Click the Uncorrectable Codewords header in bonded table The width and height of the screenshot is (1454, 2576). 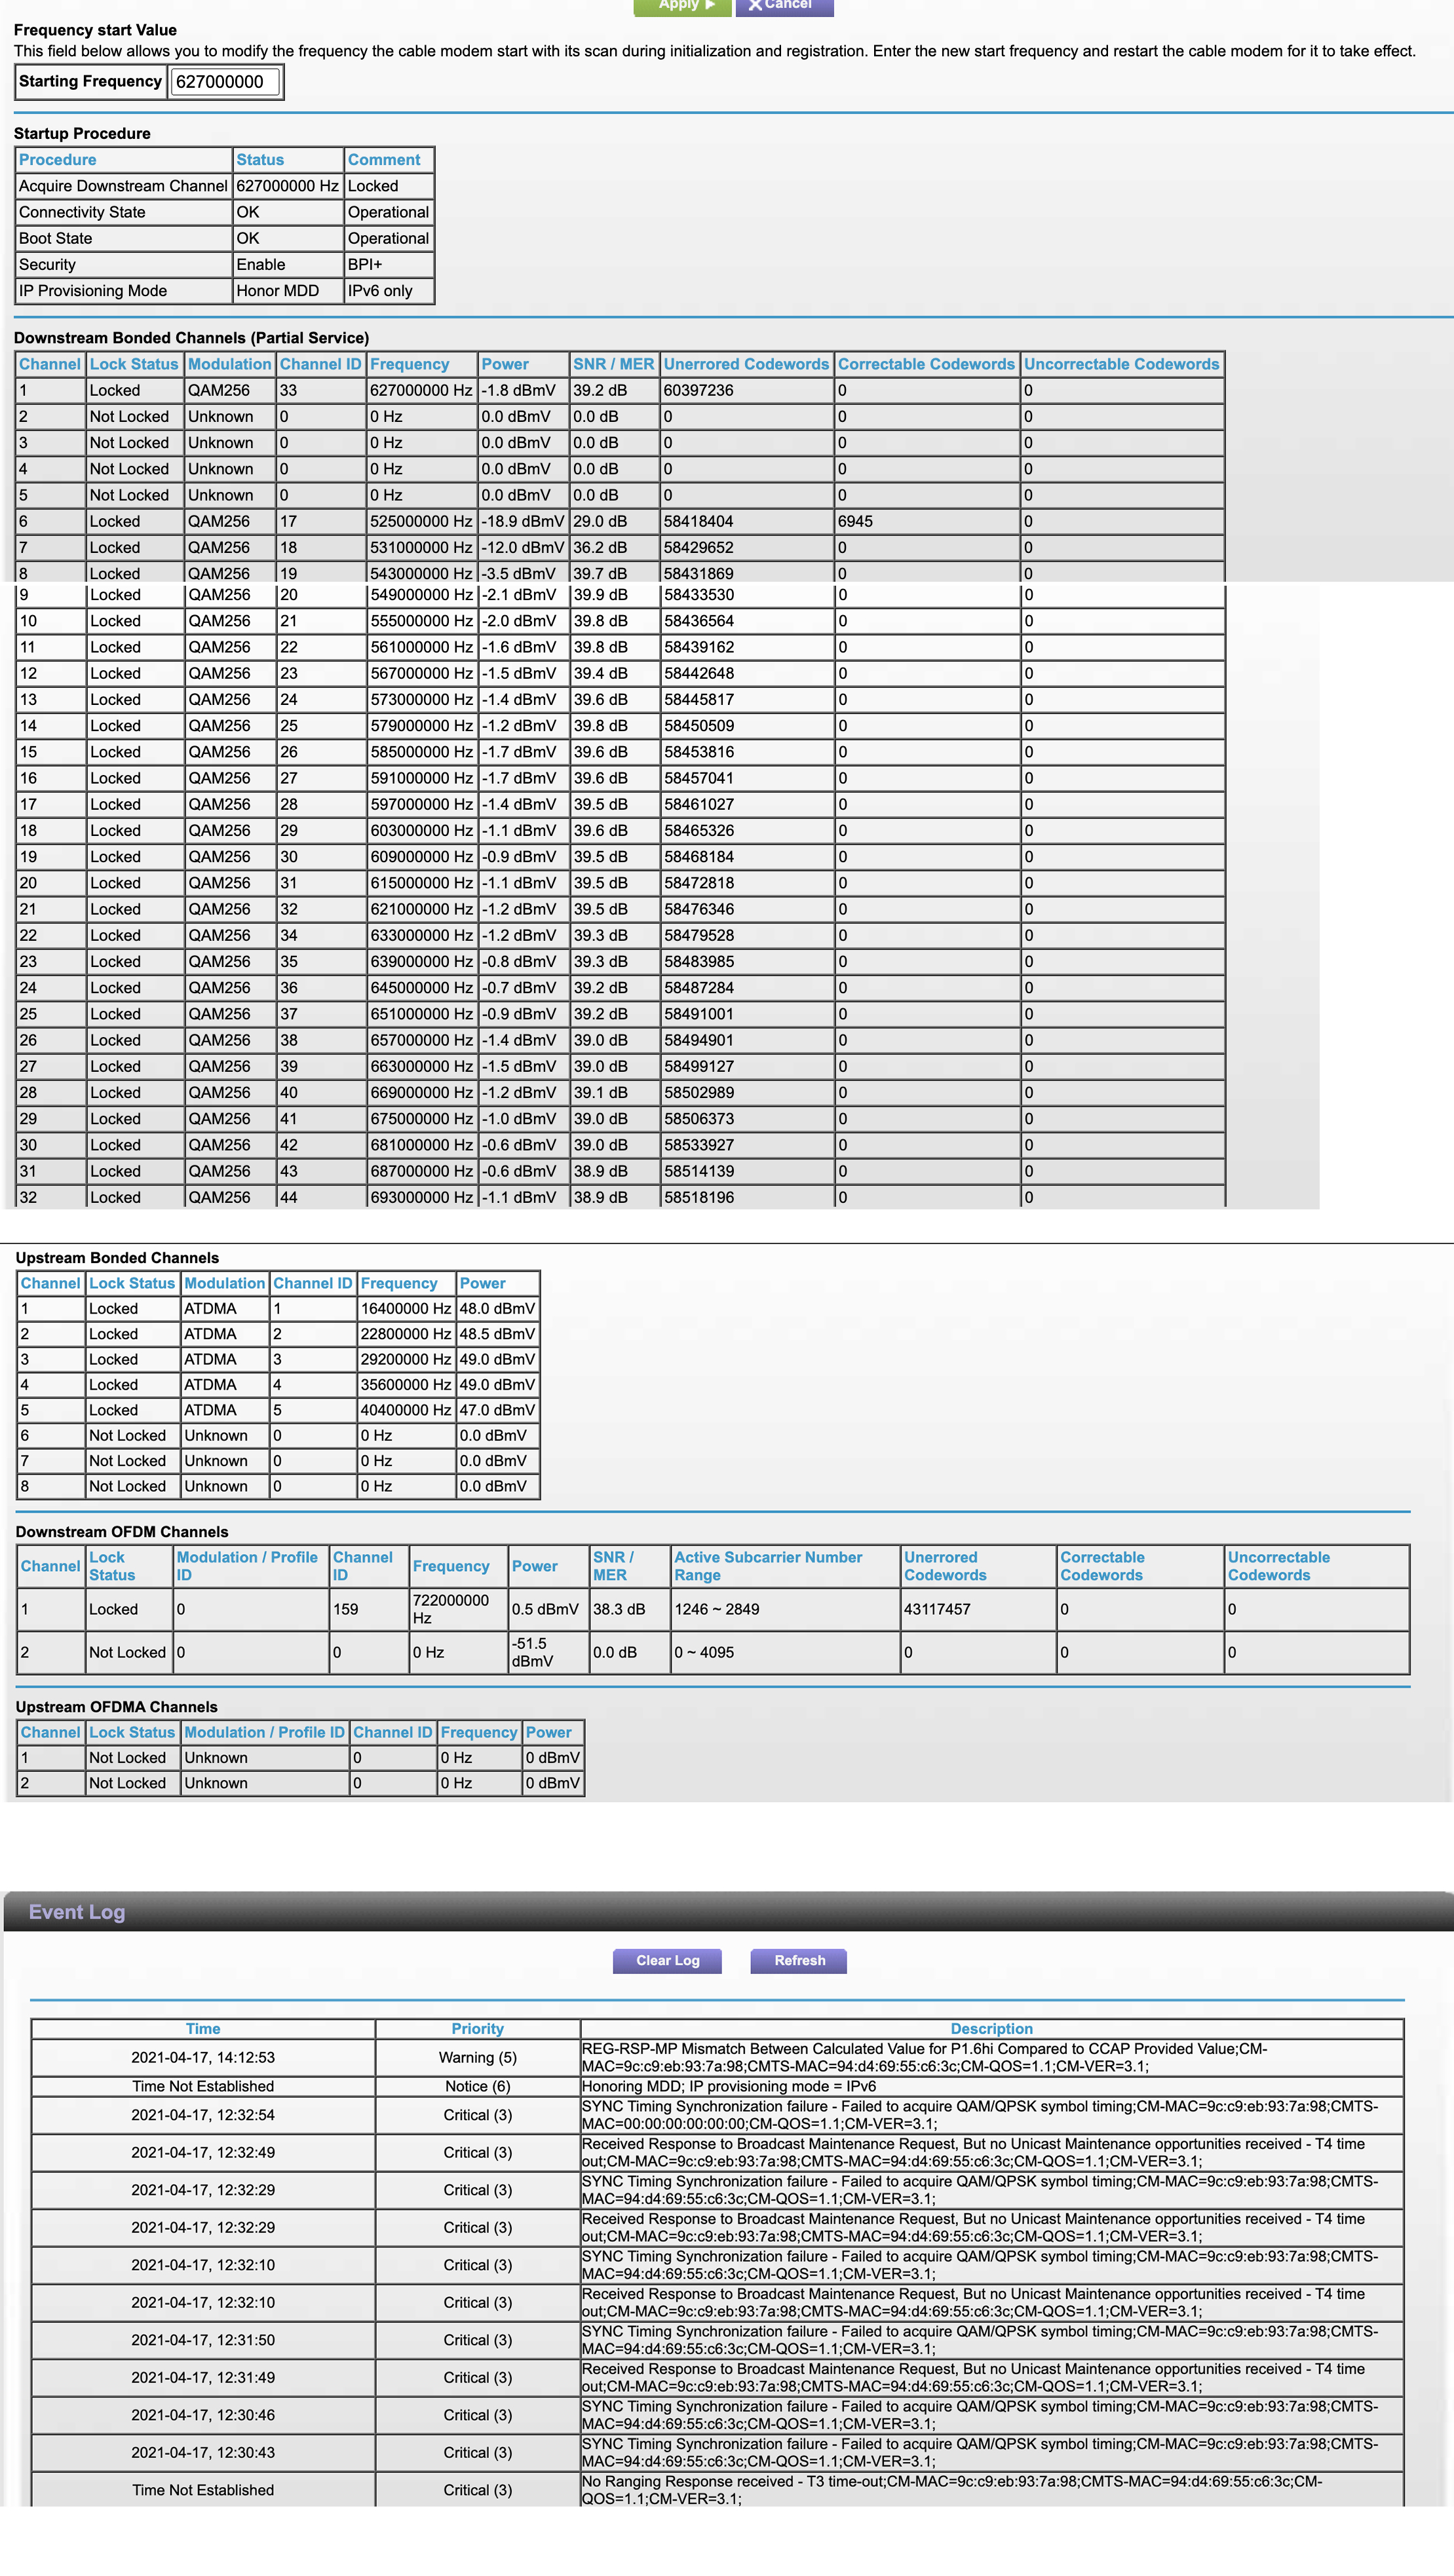[x=1121, y=364]
